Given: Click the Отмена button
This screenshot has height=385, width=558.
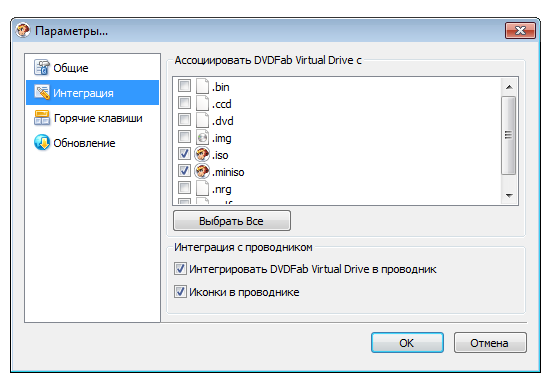Looking at the screenshot, I should 490,343.
